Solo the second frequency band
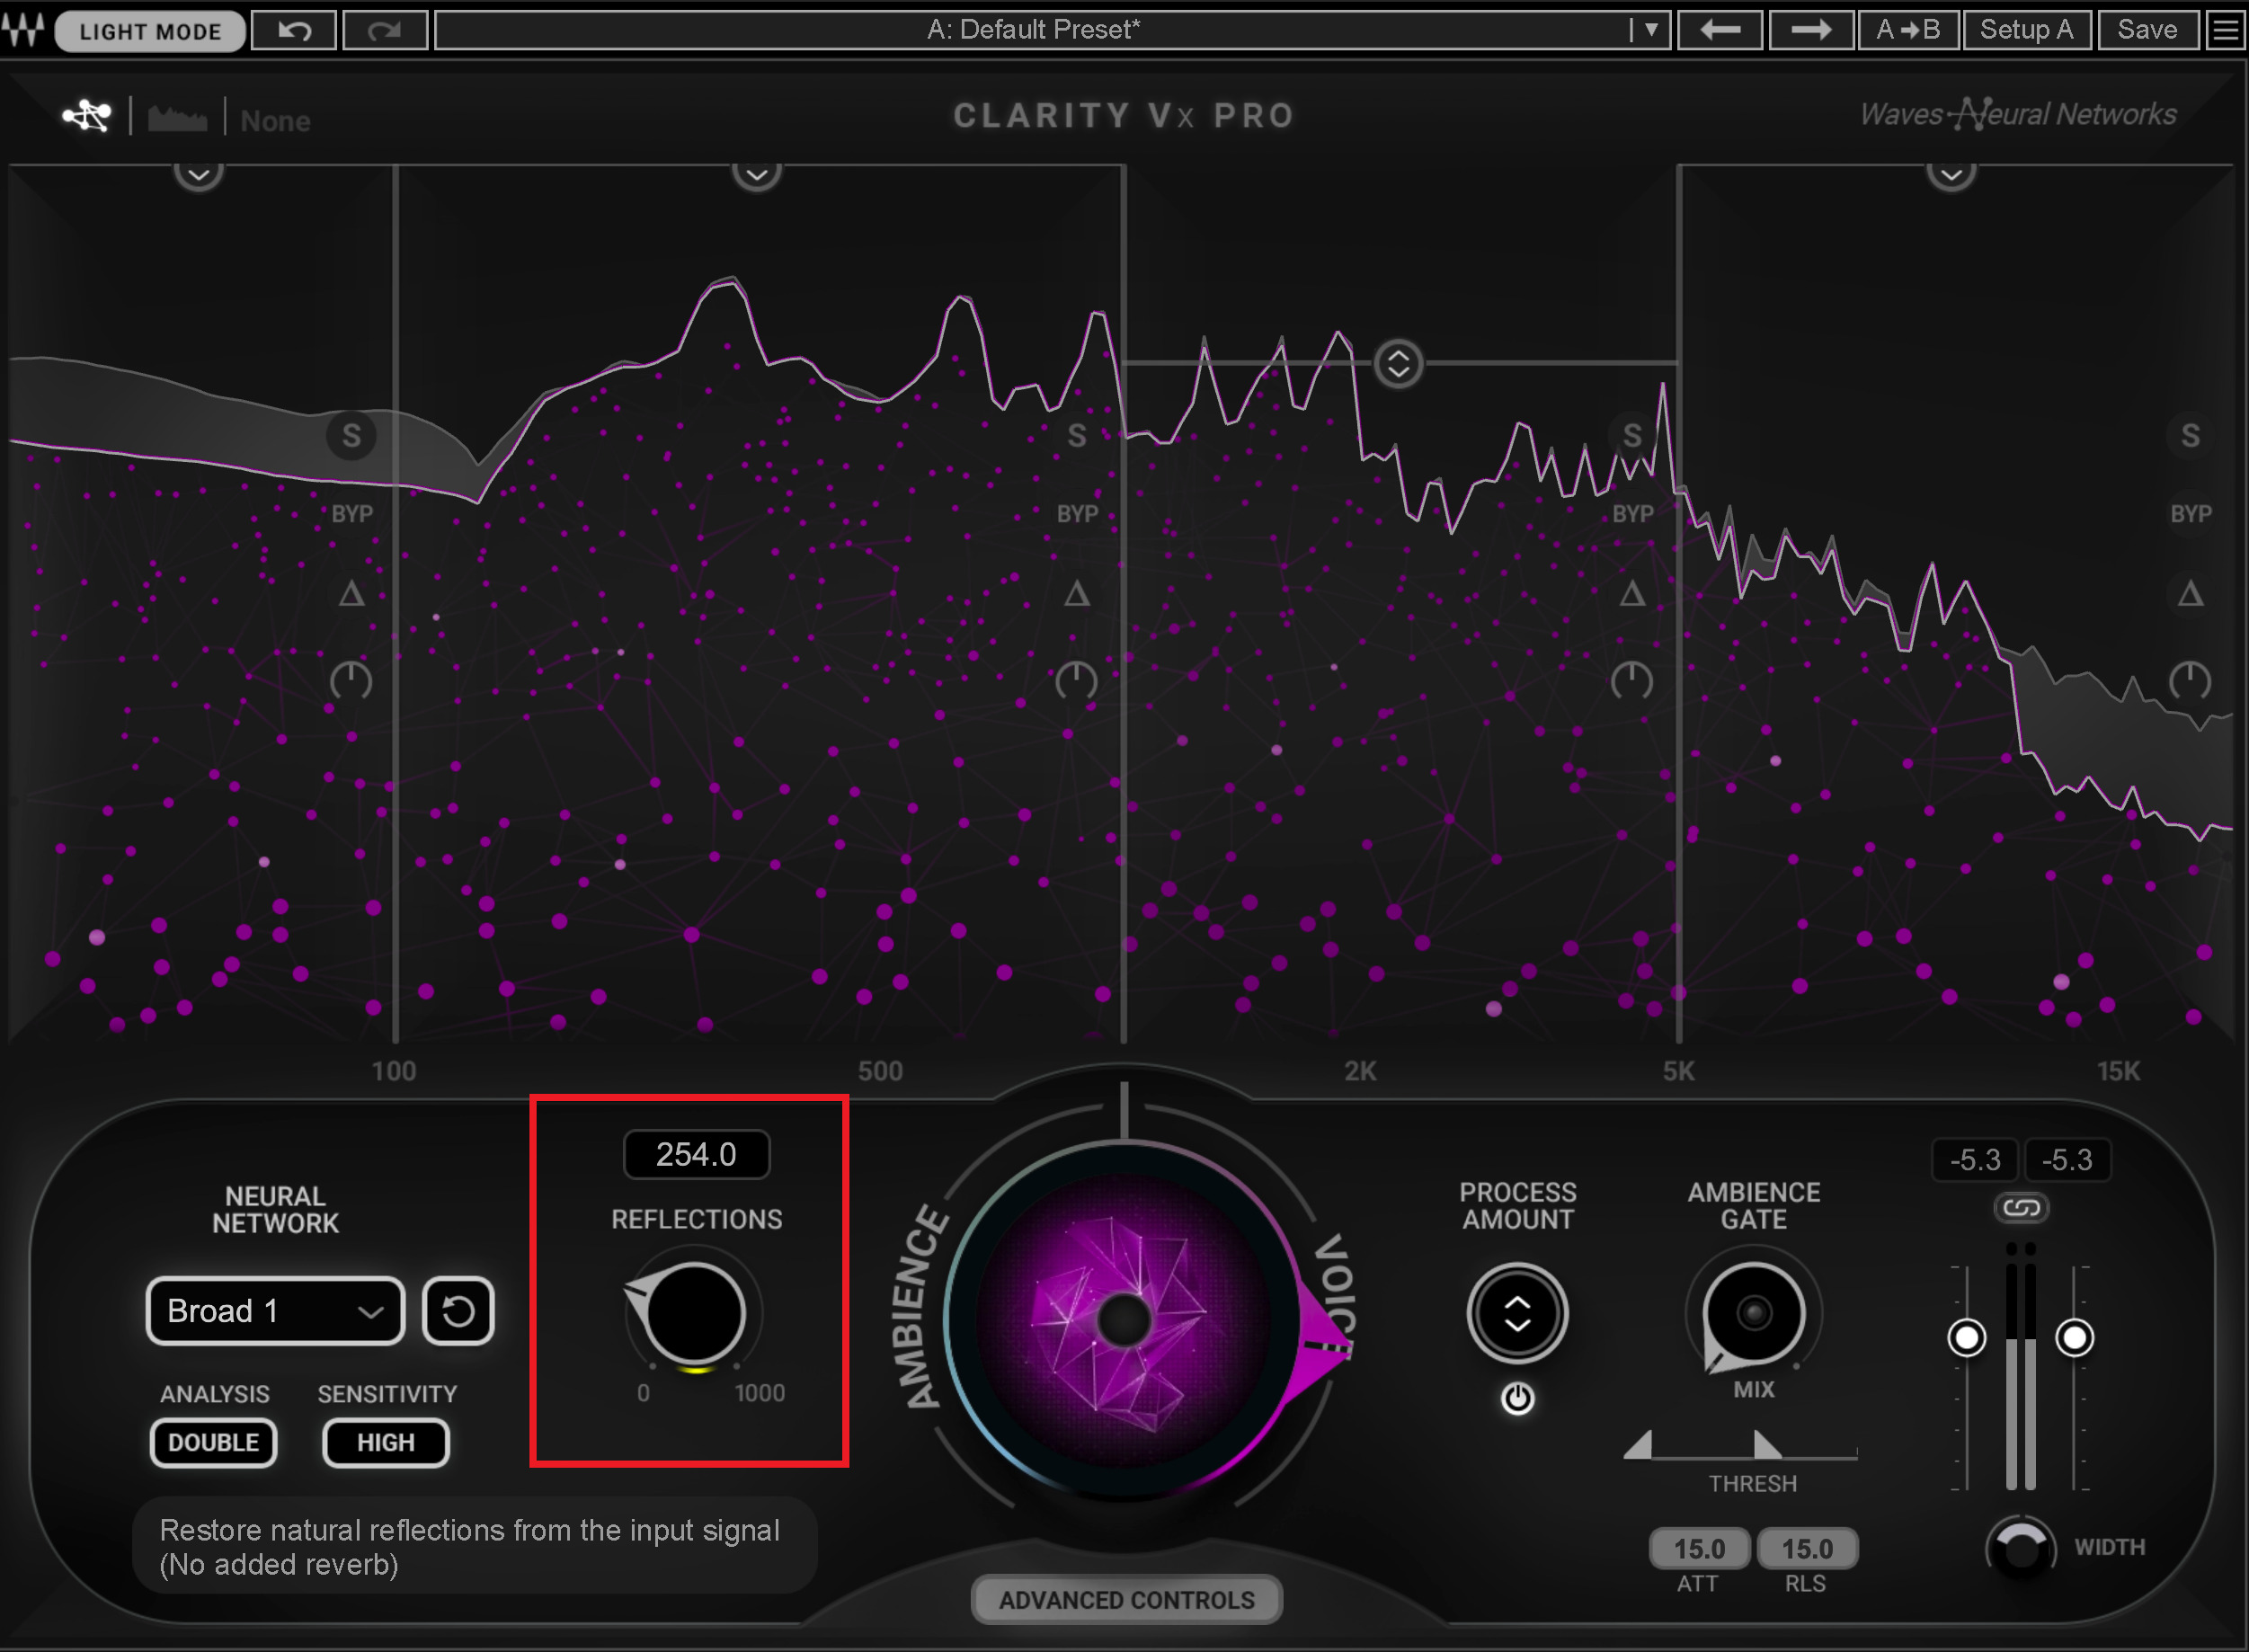Screen dimensions: 2249x1652 (x=1076, y=436)
